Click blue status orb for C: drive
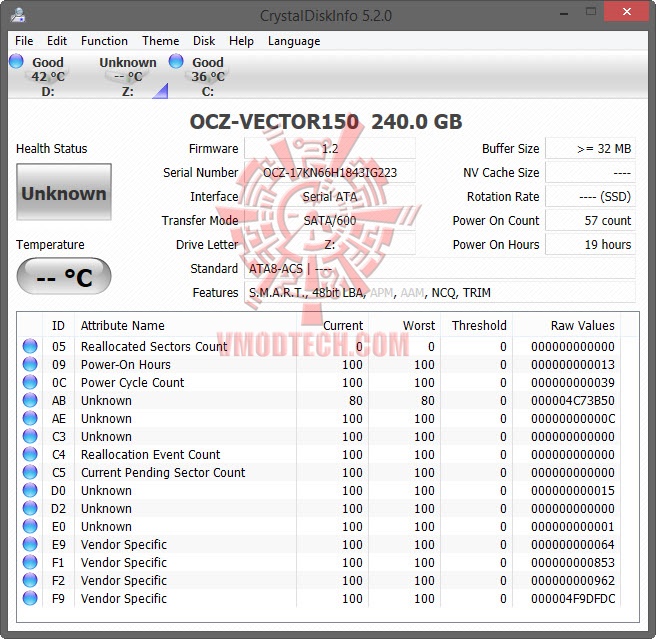The width and height of the screenshot is (656, 639). point(176,61)
